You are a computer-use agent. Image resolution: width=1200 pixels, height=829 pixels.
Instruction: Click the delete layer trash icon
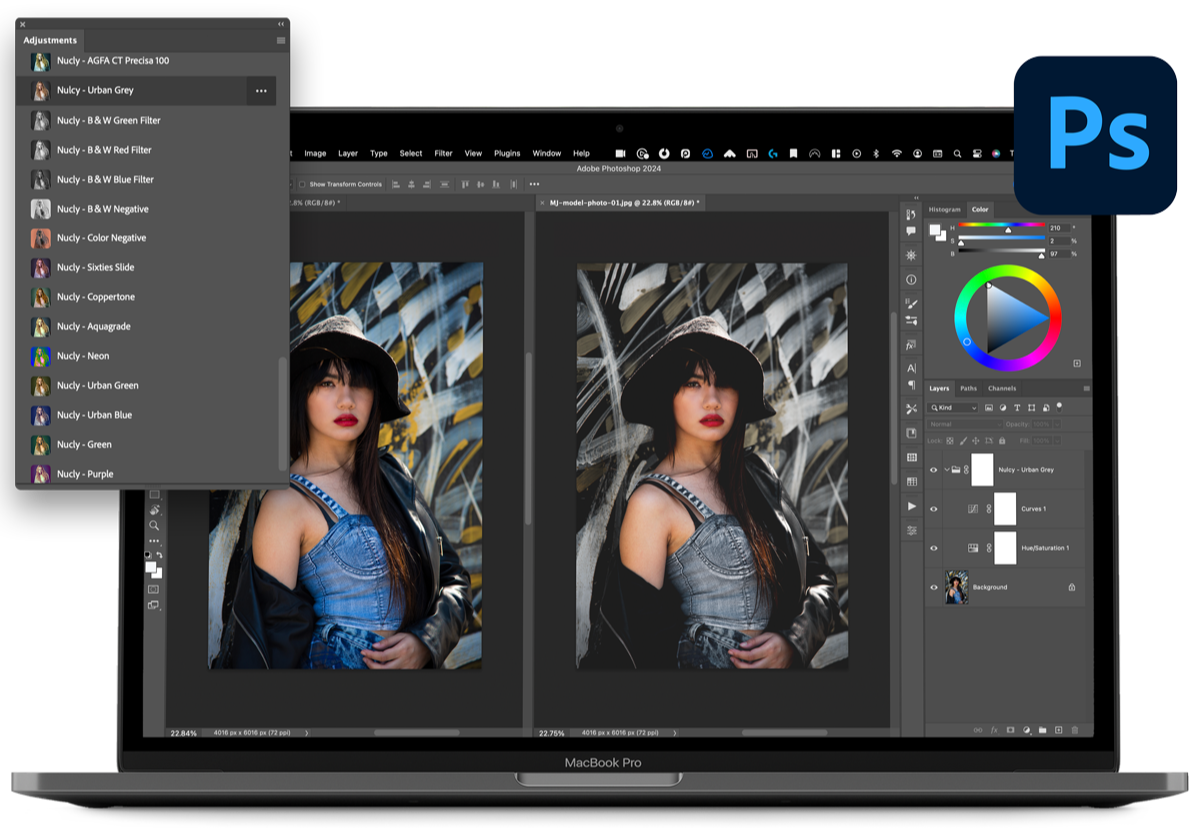pyautogui.click(x=1075, y=730)
